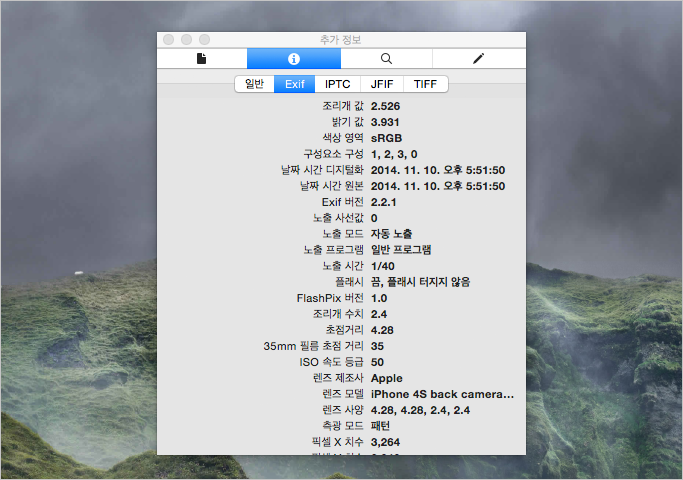Click the 자동 노출 value

391,234
